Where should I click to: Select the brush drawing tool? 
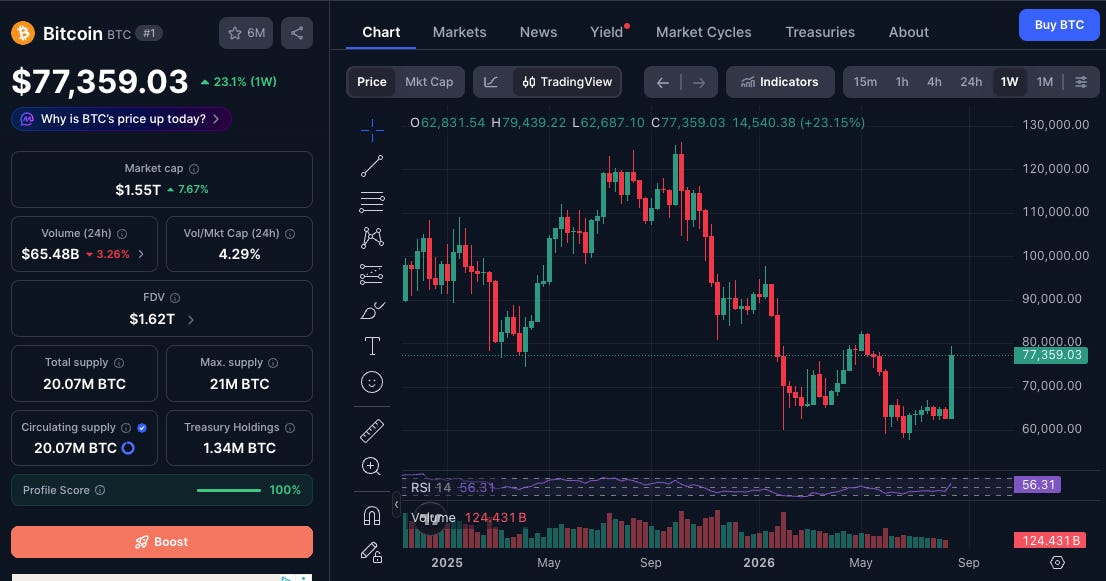(x=372, y=310)
